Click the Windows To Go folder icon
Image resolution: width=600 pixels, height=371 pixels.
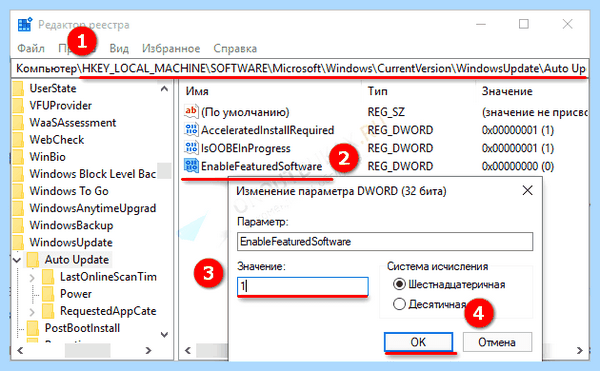[x=18, y=191]
